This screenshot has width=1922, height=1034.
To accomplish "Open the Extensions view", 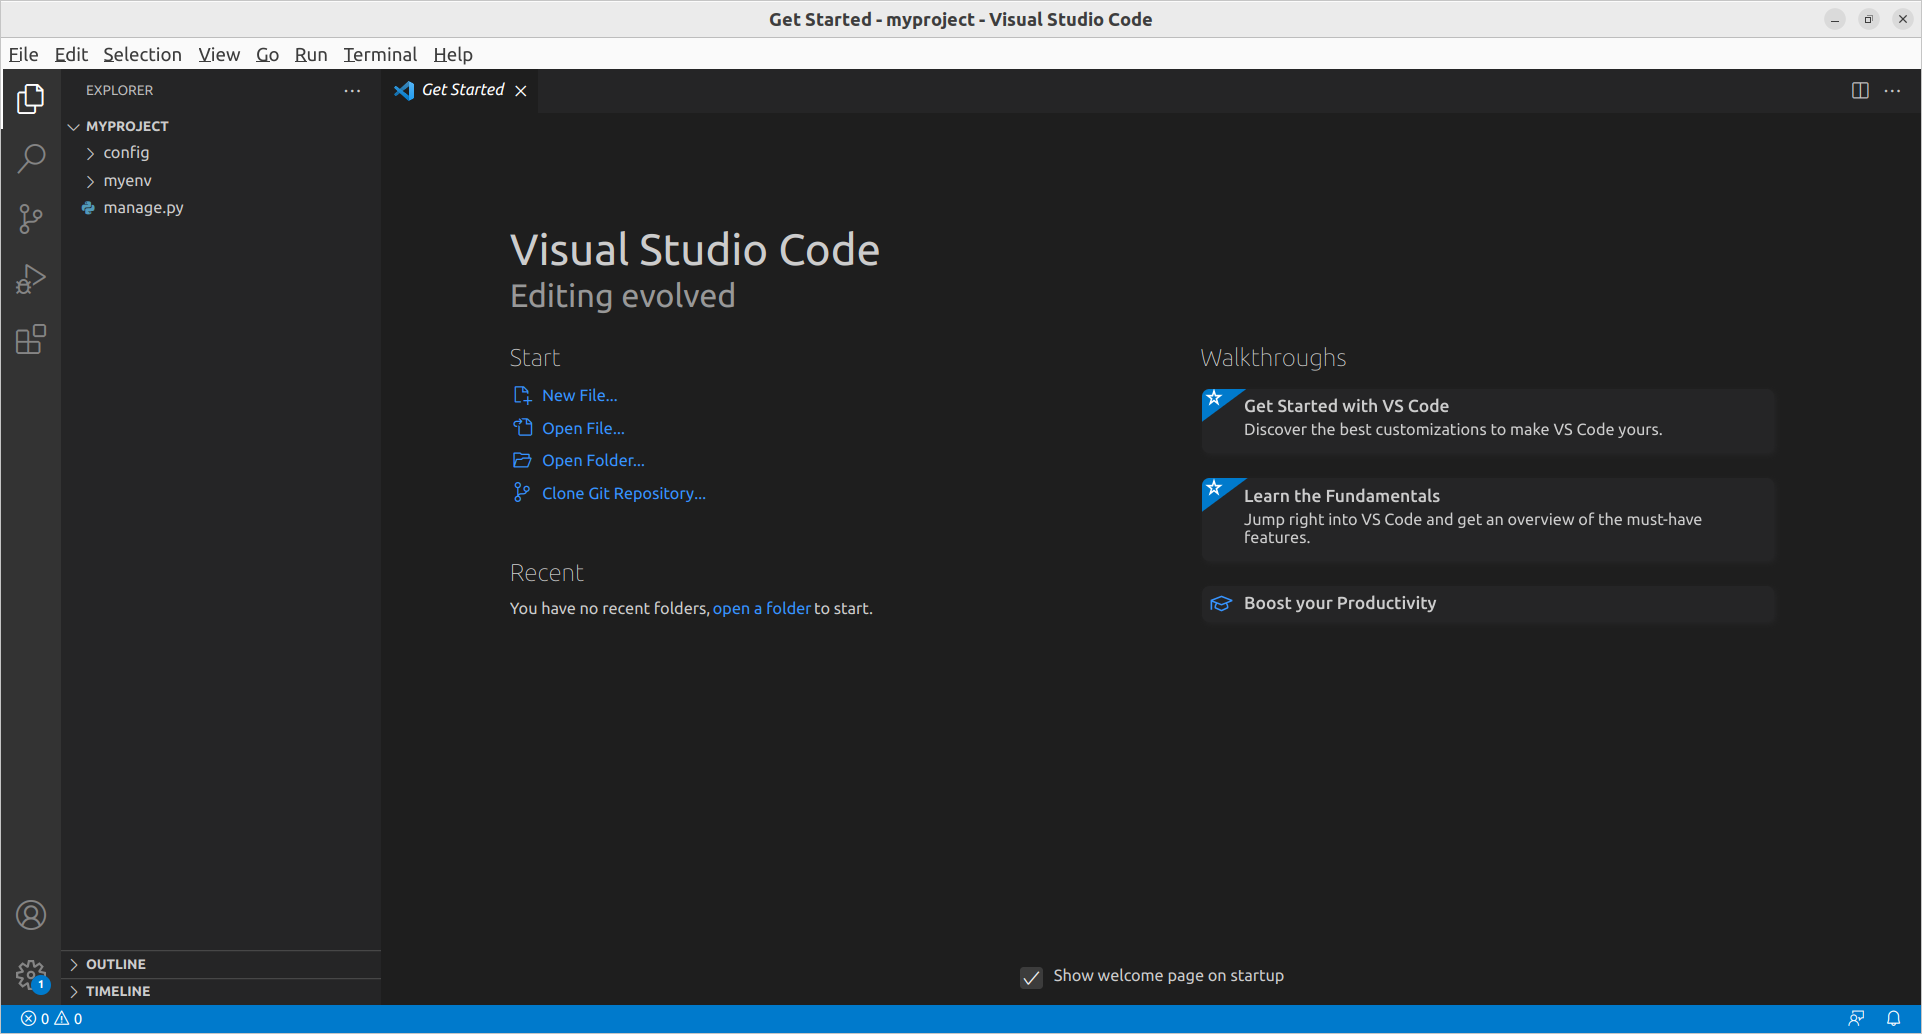I will 31,339.
